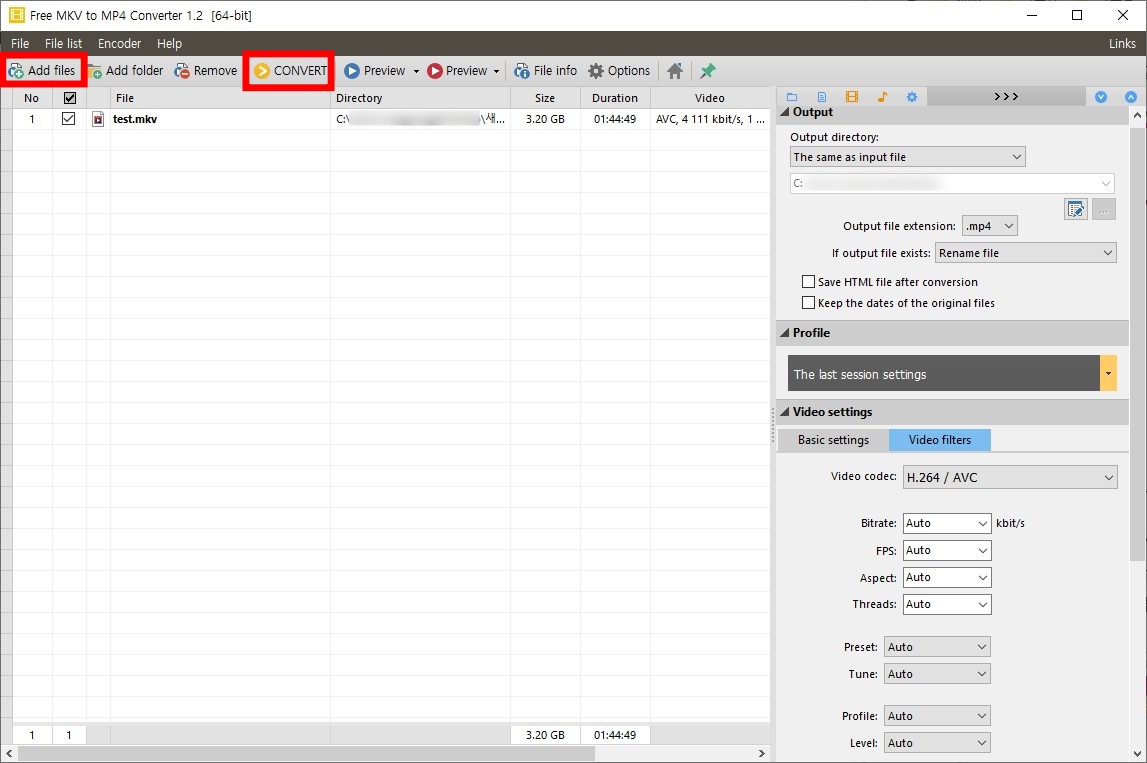The width and height of the screenshot is (1147, 763).
Task: Open the Bitrate dropdown
Action: point(947,523)
